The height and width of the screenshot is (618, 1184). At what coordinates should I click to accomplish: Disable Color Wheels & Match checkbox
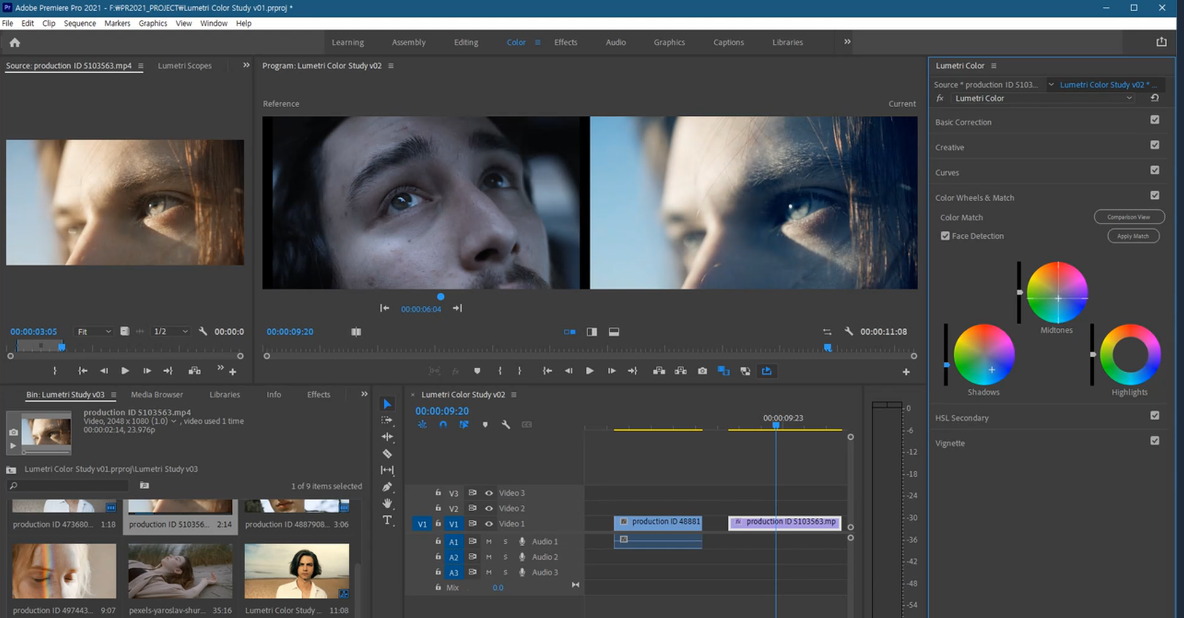(x=1155, y=195)
